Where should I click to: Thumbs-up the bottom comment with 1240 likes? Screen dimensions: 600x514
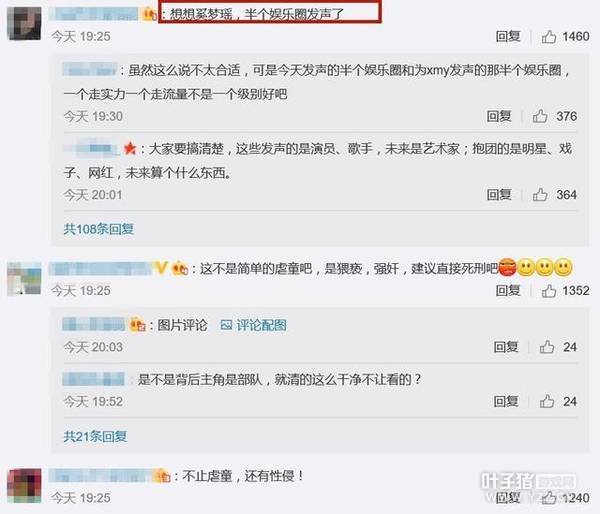[x=549, y=498]
